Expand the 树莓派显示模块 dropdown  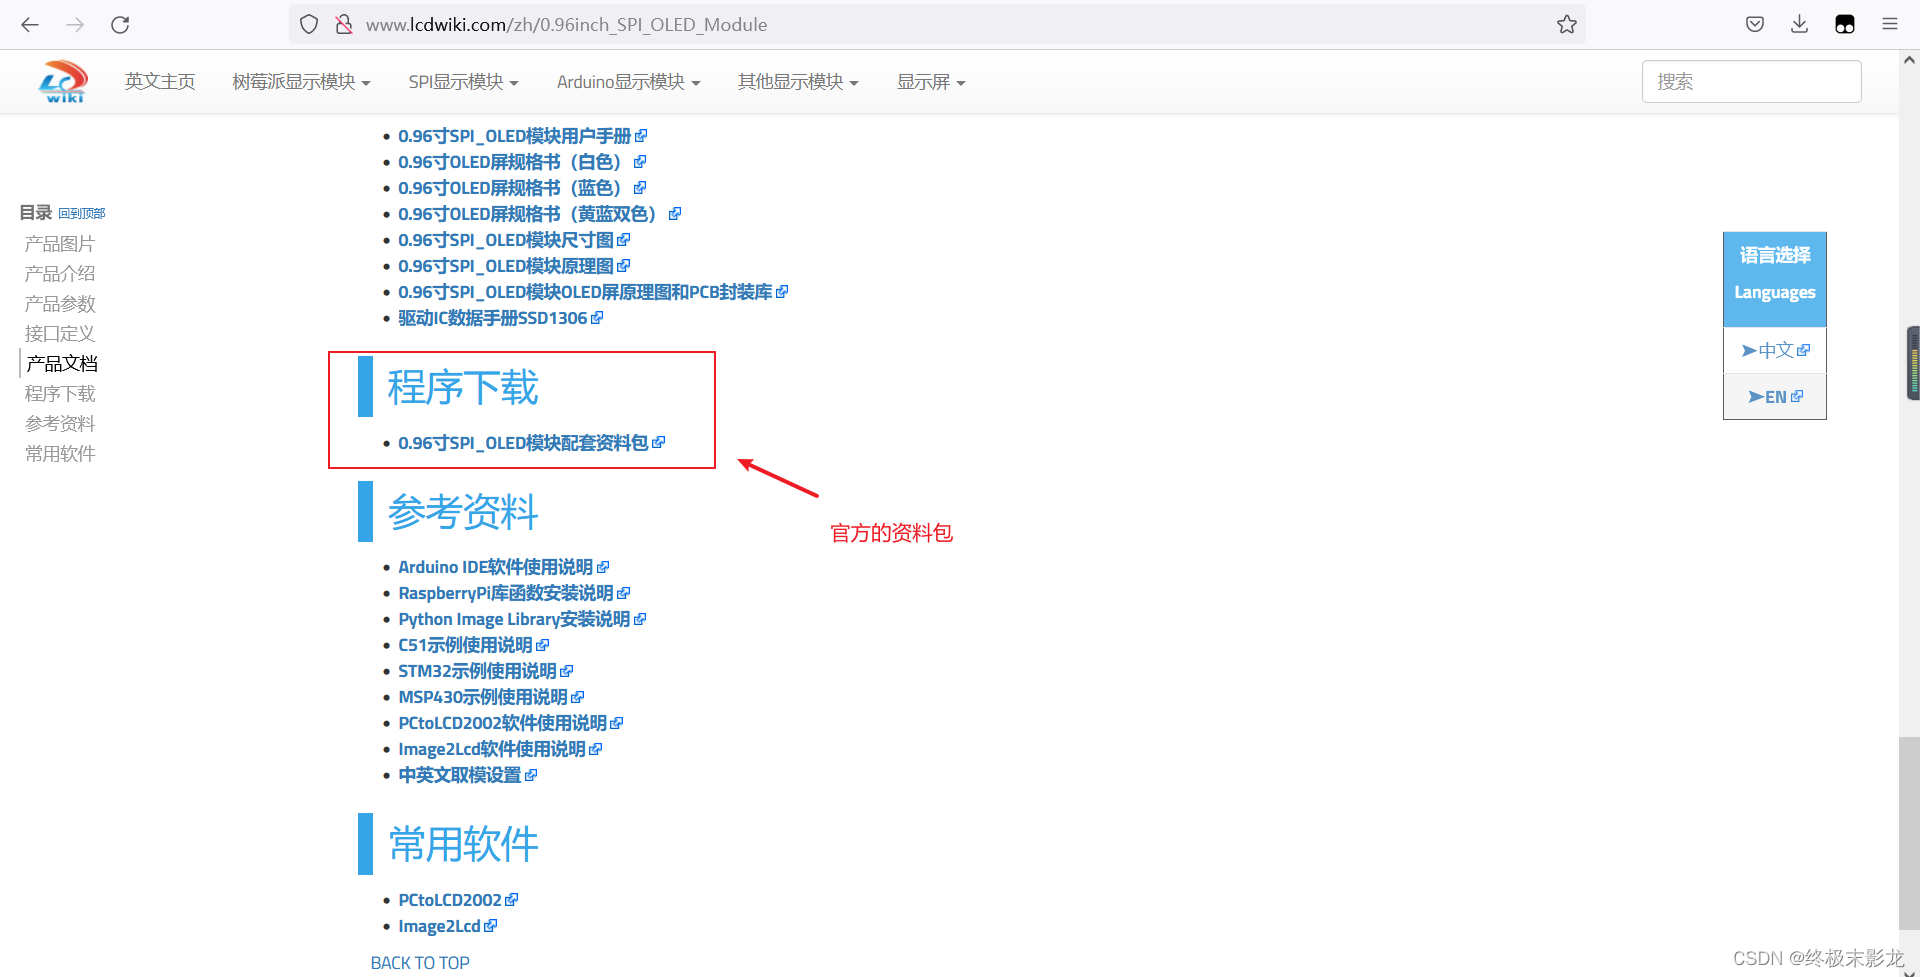coord(301,82)
